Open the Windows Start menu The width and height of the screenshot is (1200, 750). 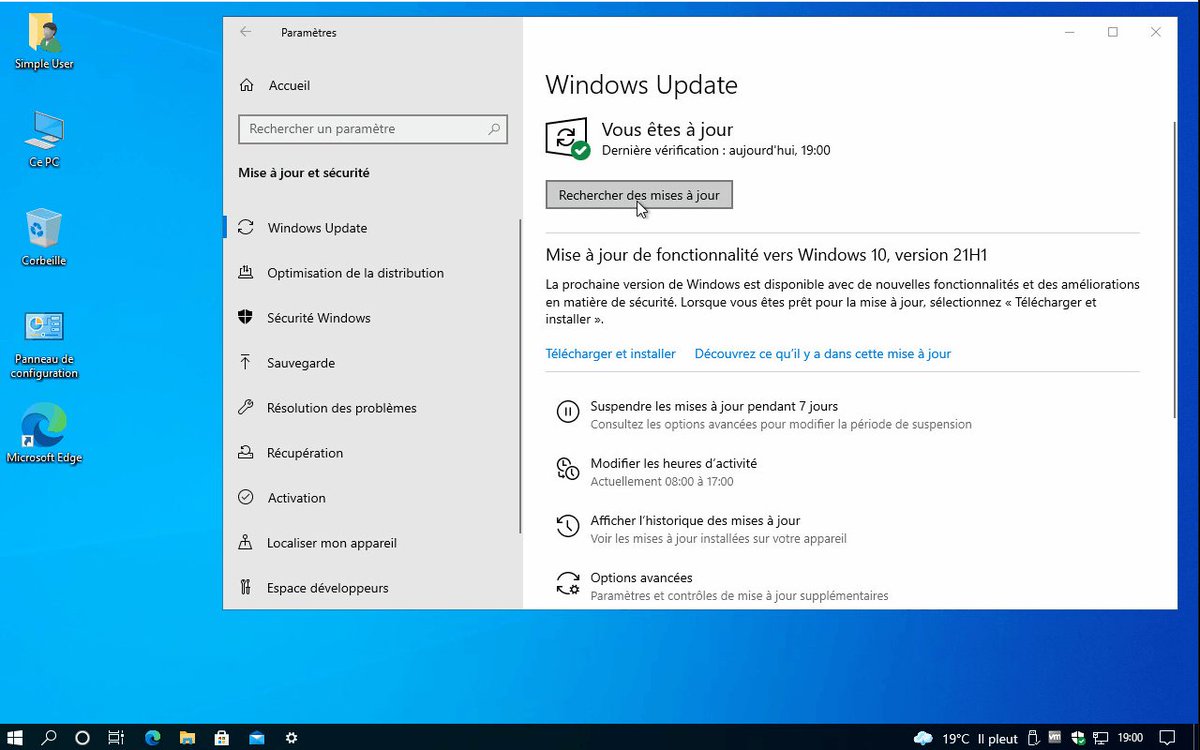coord(15,738)
